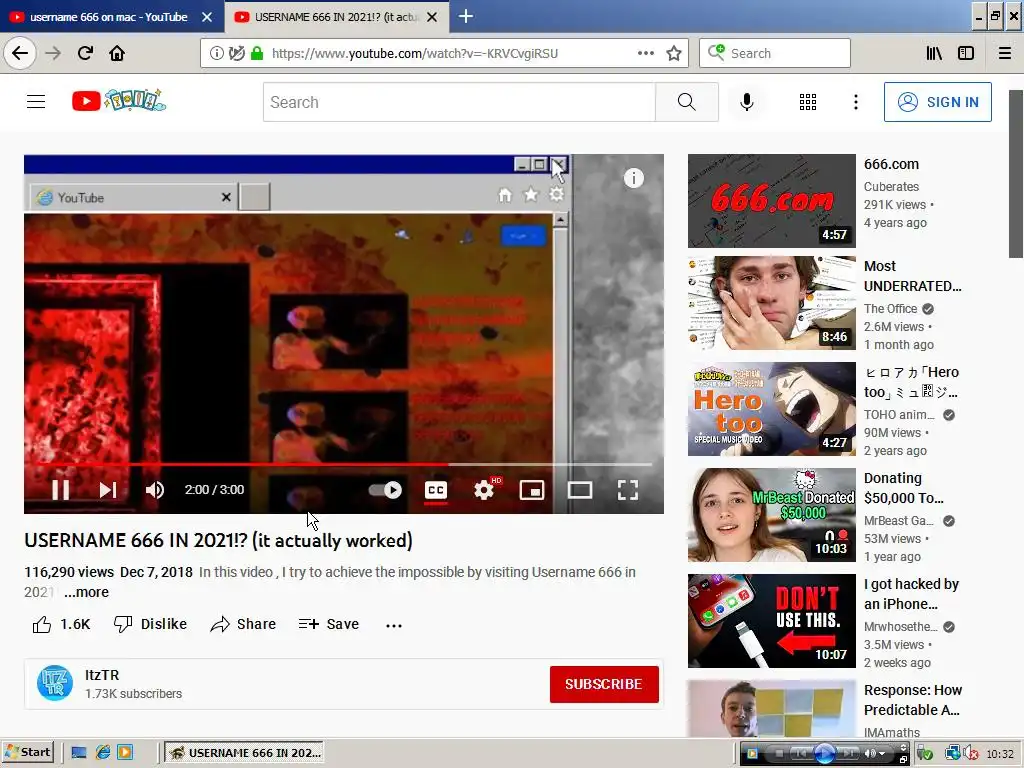The height and width of the screenshot is (768, 1024).
Task: Skip to the next video
Action: click(x=108, y=490)
